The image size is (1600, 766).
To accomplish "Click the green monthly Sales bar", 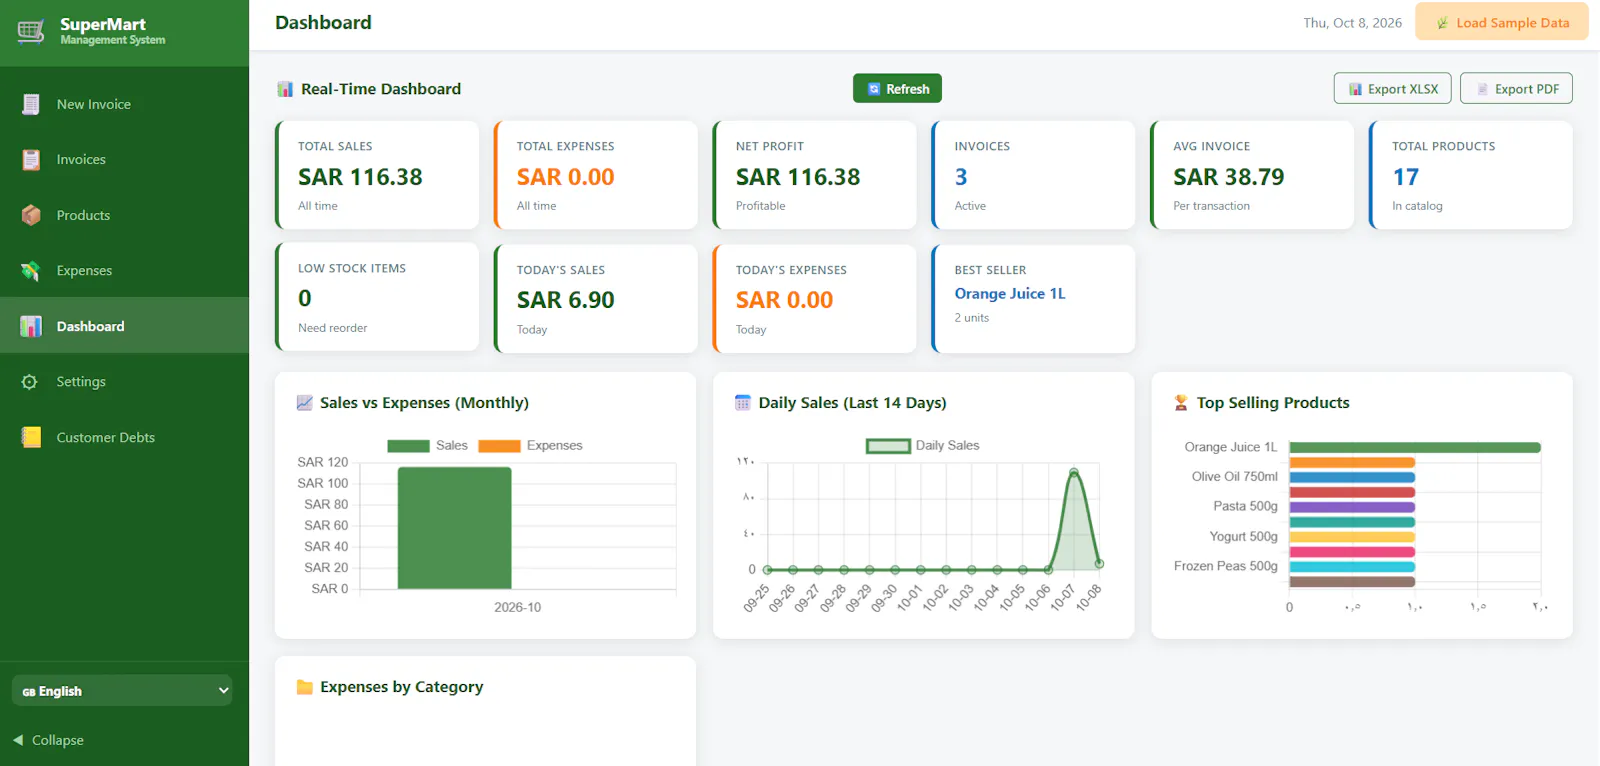I will pyautogui.click(x=455, y=527).
